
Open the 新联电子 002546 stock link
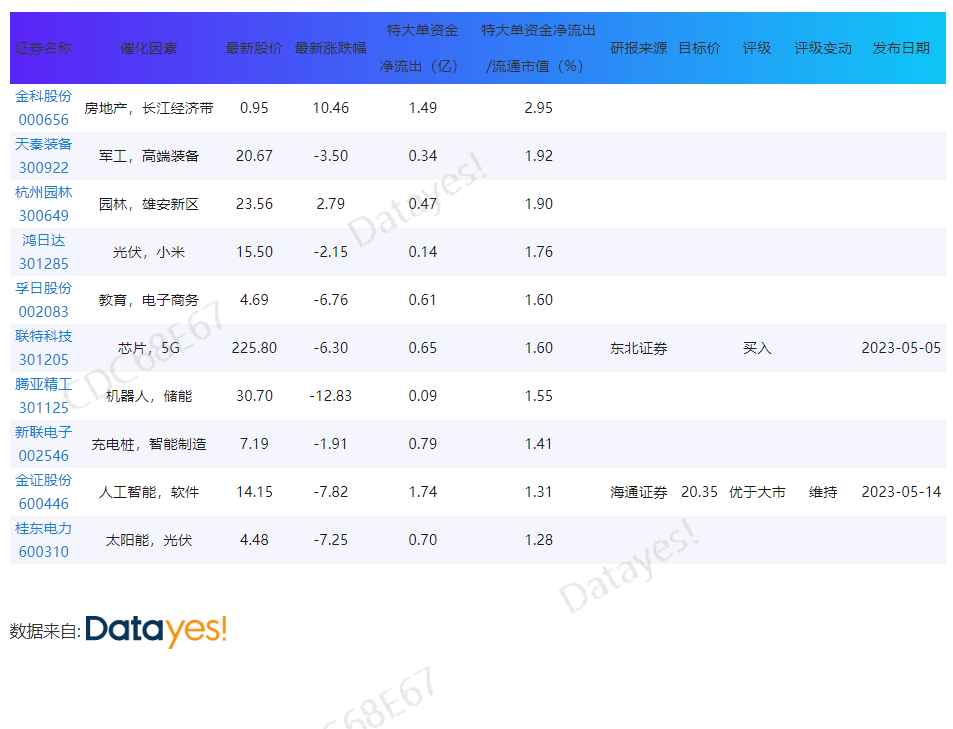43,444
